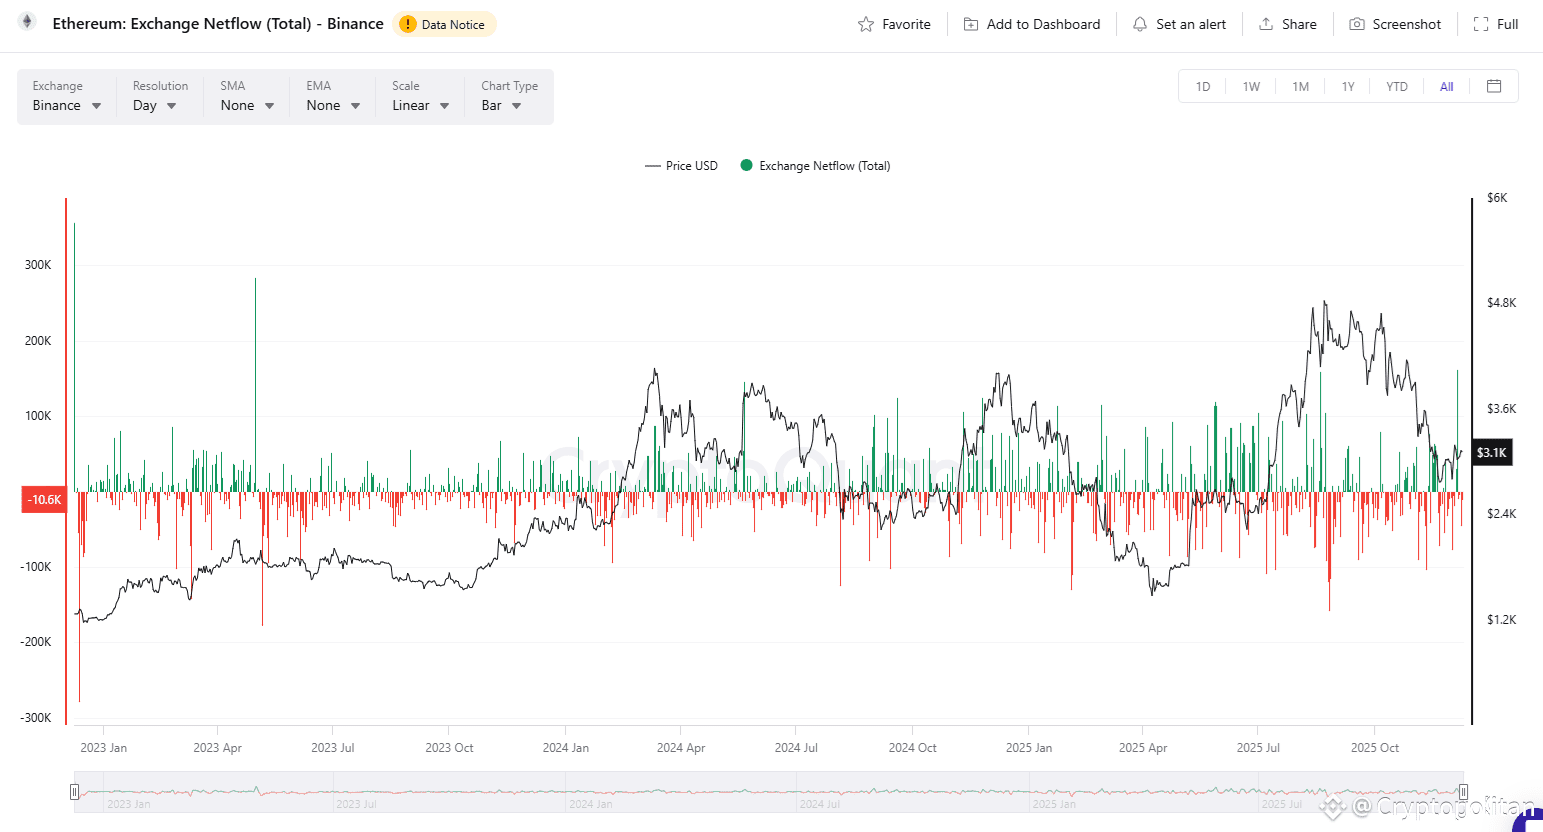Open the SMA dropdown

pos(246,105)
